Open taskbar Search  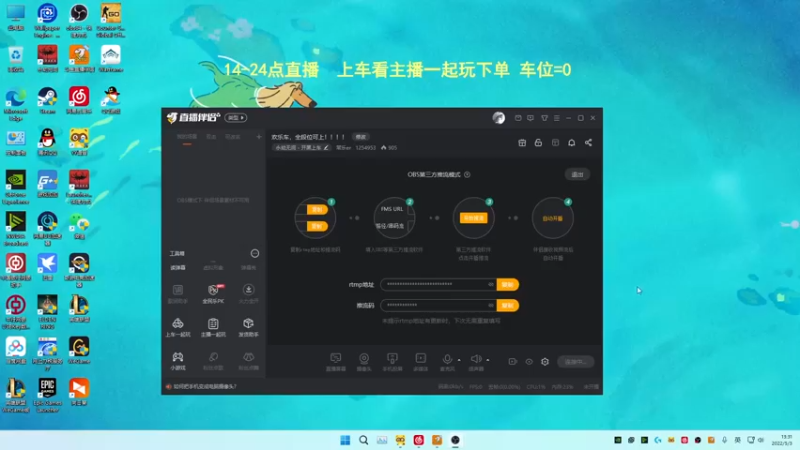coord(363,440)
